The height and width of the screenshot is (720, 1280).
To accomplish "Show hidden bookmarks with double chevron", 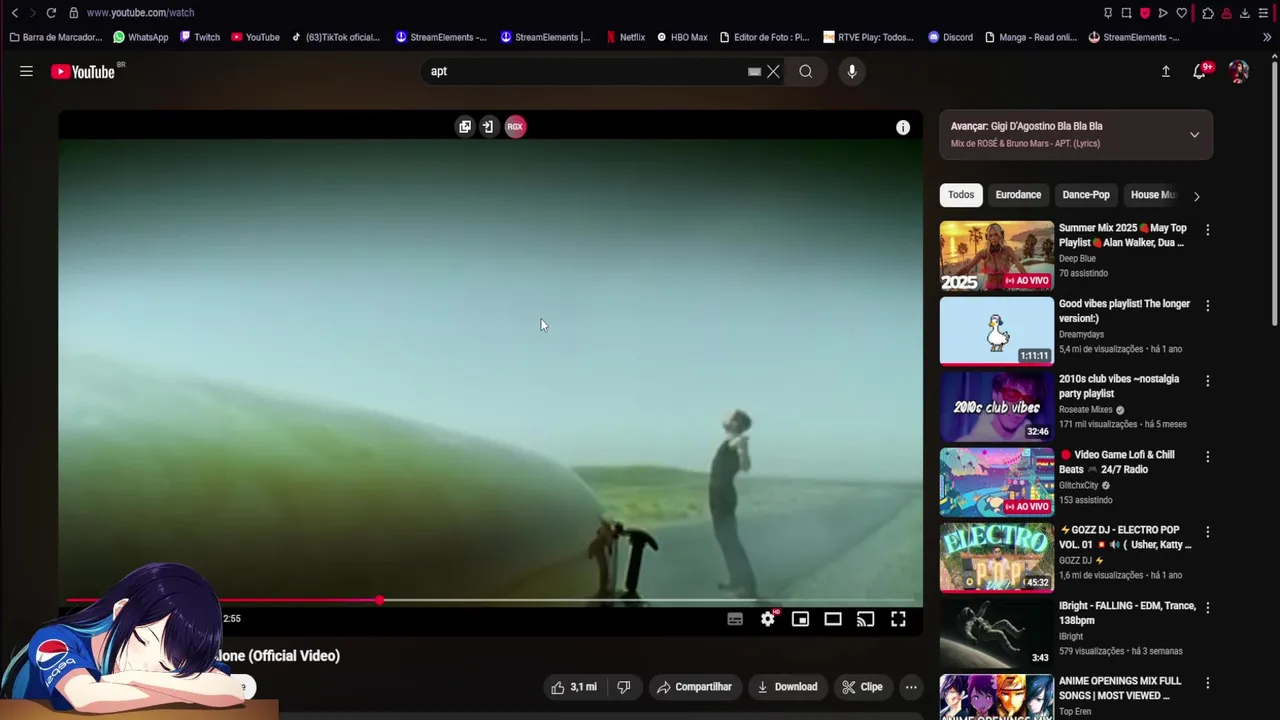I will pyautogui.click(x=1267, y=37).
